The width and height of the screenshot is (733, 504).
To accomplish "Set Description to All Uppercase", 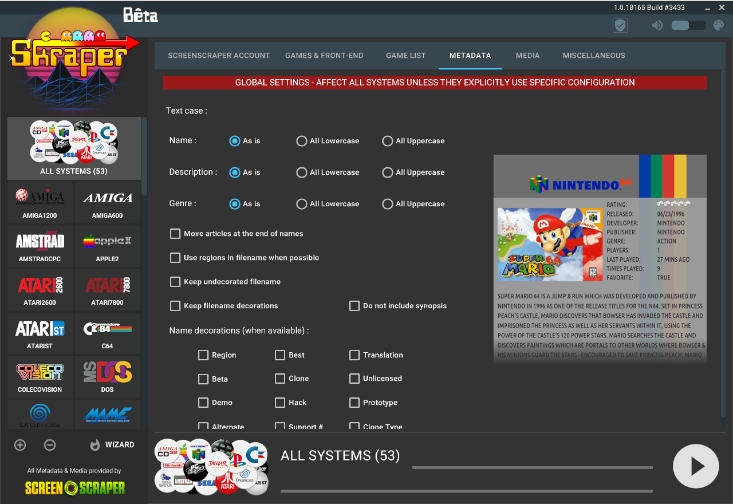I will coord(387,173).
